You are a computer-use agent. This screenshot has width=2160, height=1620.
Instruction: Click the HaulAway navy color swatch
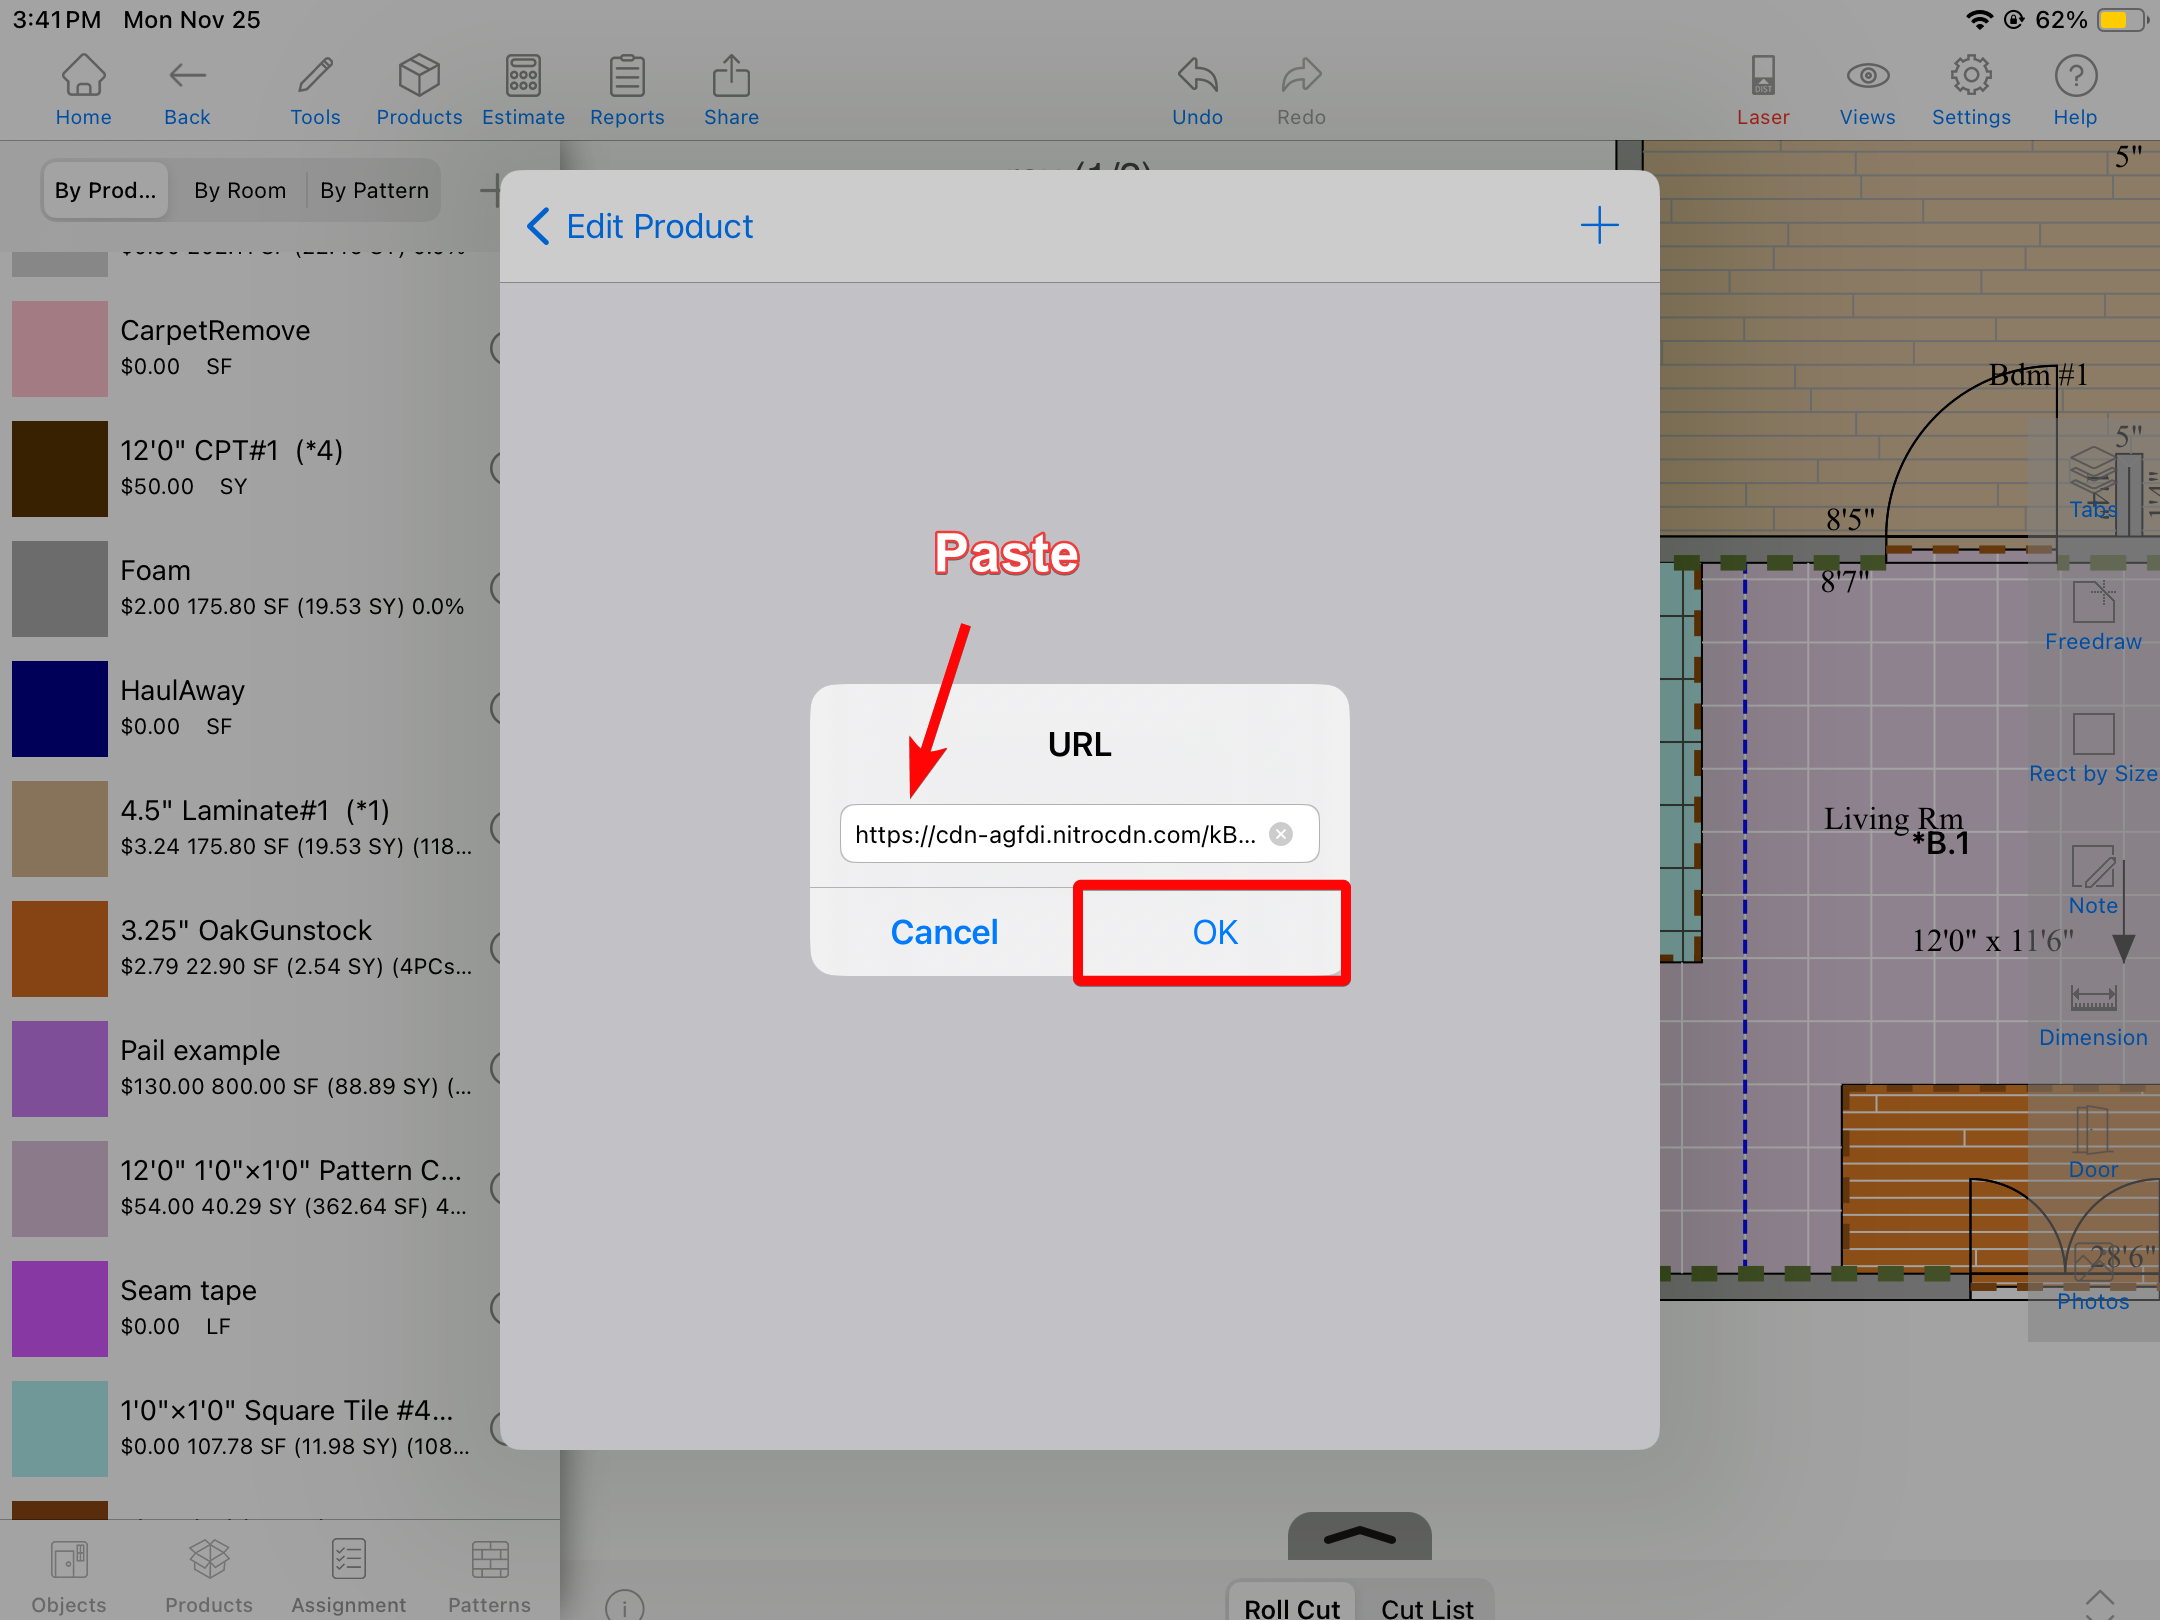60,708
